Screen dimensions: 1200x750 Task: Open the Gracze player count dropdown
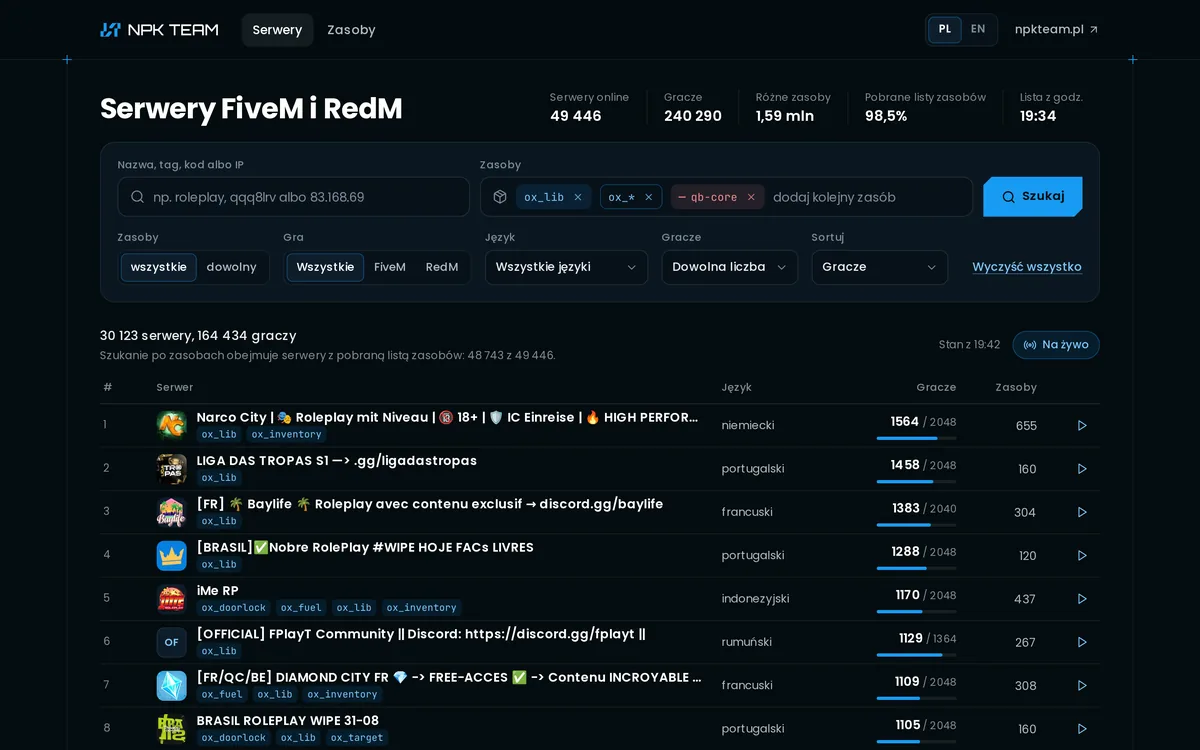pos(730,267)
